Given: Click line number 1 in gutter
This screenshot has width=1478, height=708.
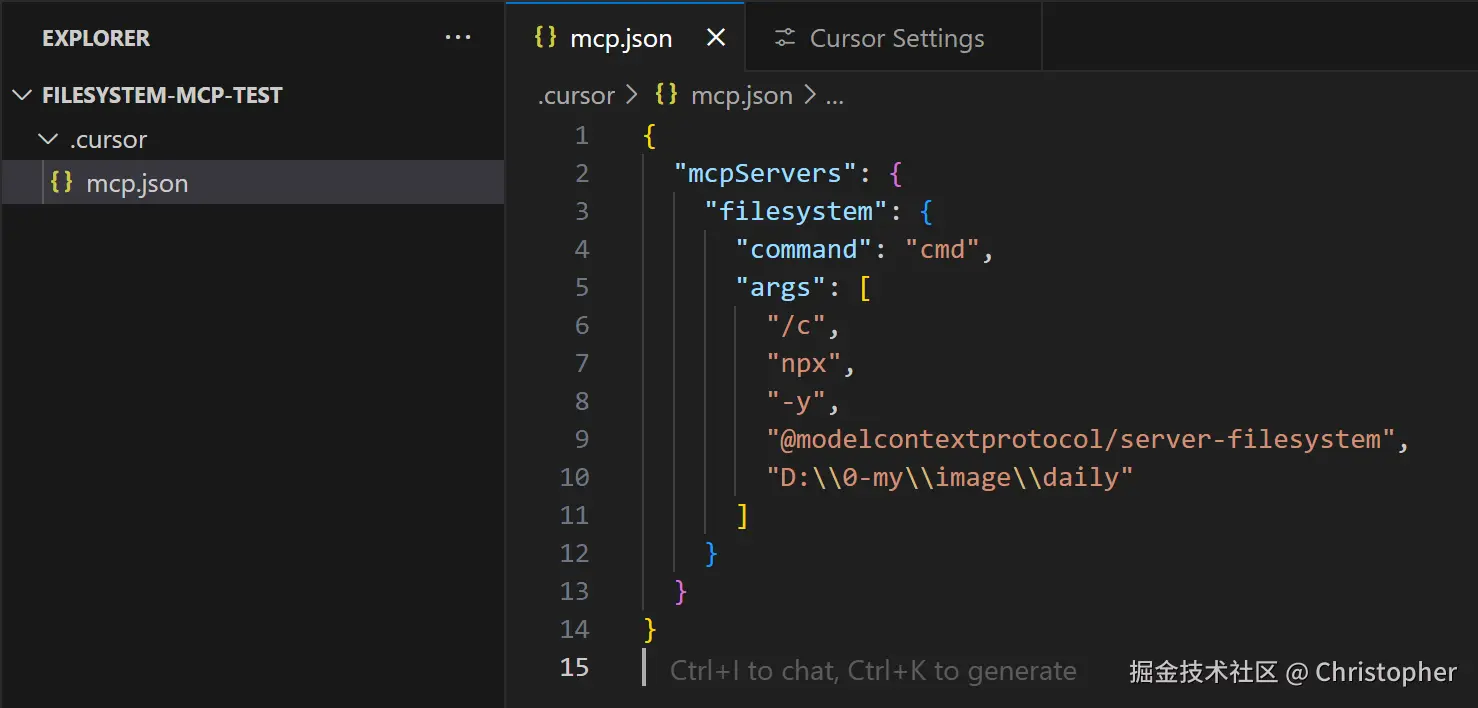Looking at the screenshot, I should pyautogui.click(x=581, y=135).
